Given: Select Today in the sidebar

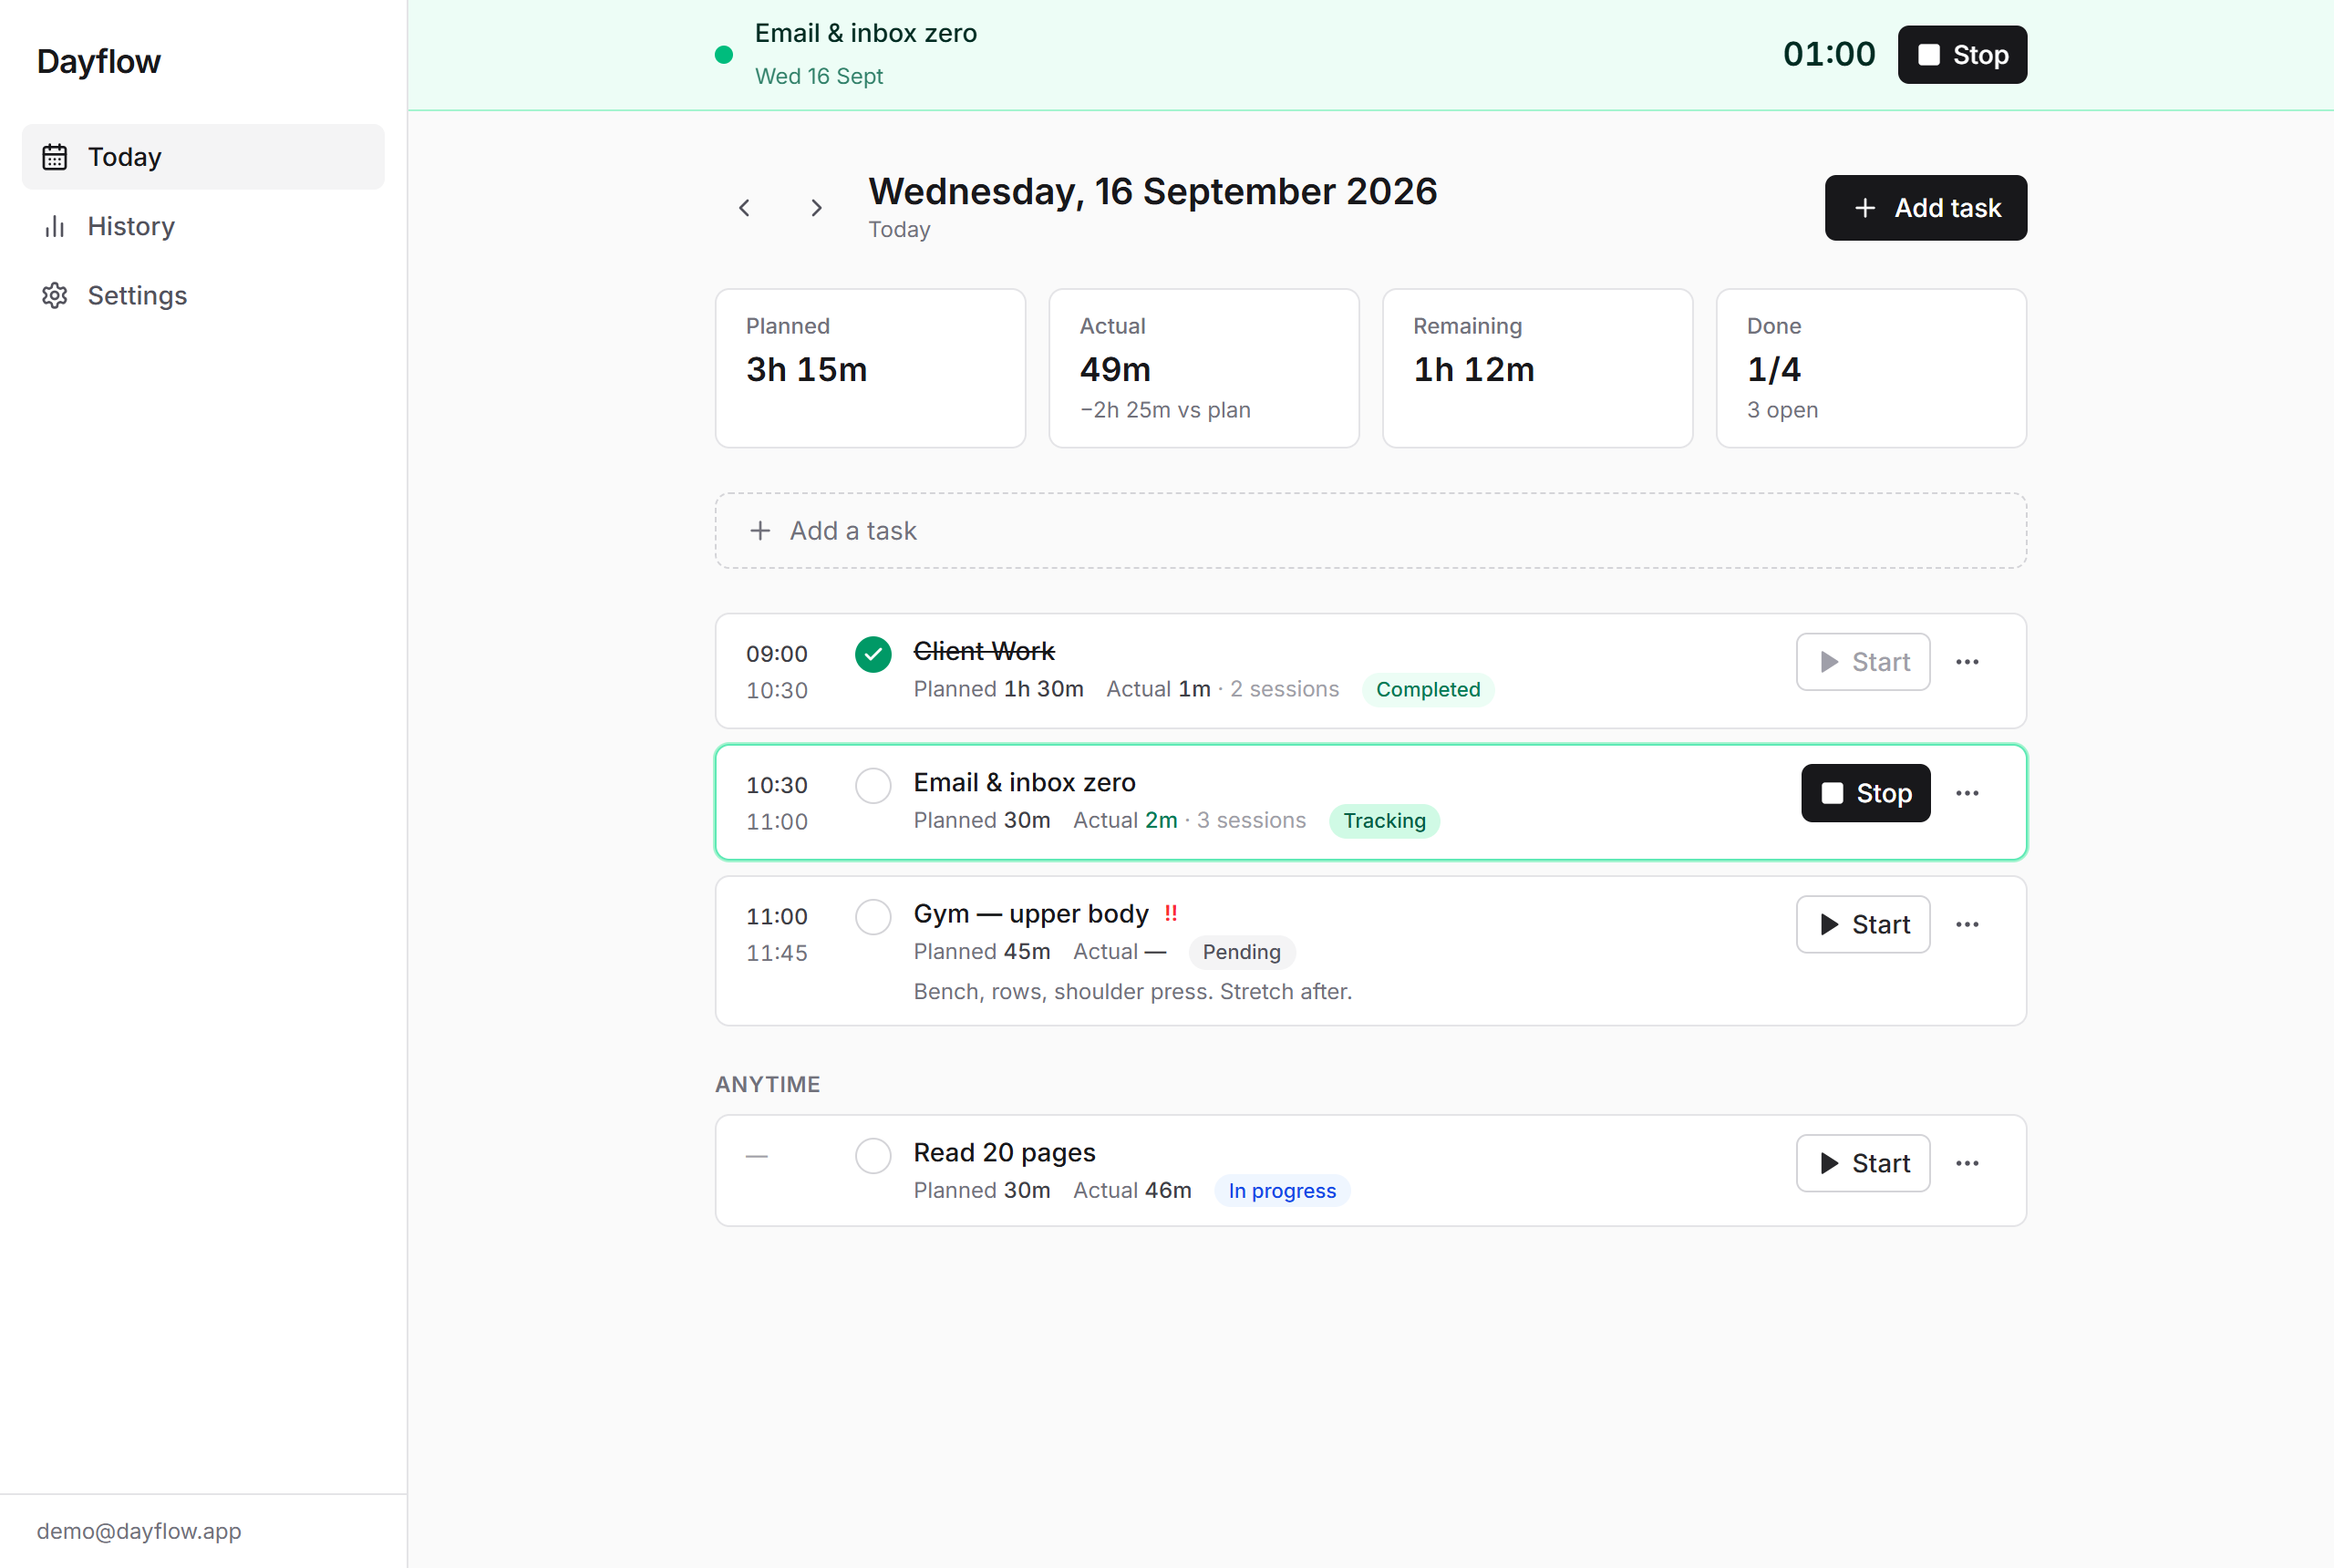Looking at the screenshot, I should point(203,157).
